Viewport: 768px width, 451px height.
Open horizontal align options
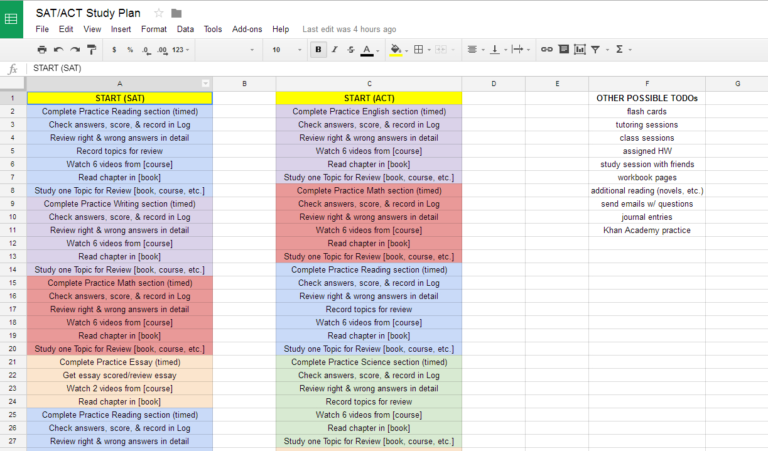coord(472,49)
